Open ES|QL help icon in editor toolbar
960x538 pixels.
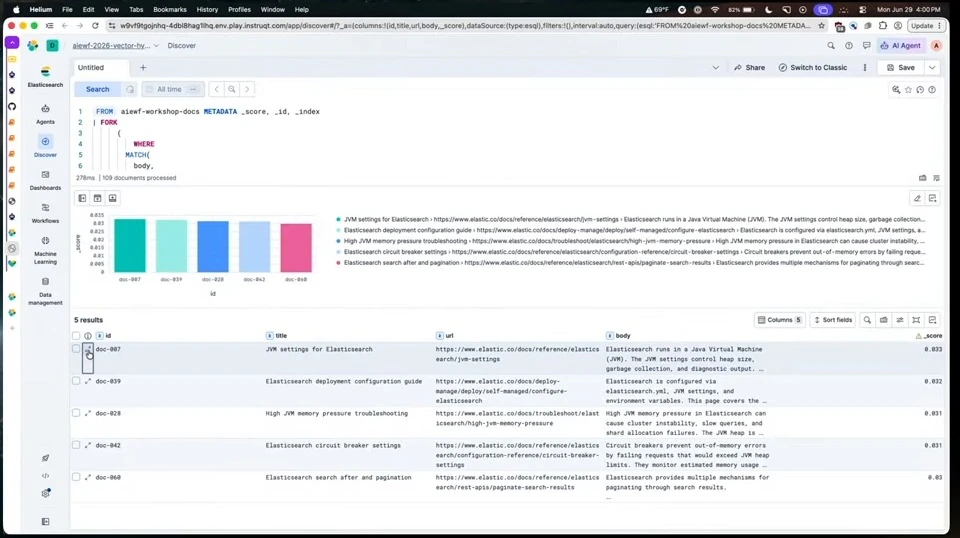coord(932,89)
